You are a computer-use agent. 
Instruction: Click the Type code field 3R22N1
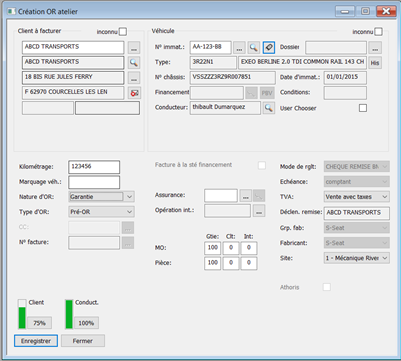tap(213, 63)
